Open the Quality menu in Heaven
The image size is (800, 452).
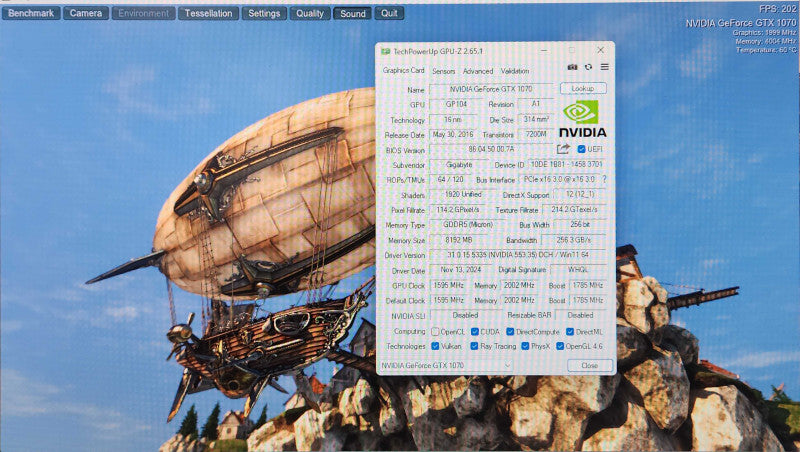(310, 13)
